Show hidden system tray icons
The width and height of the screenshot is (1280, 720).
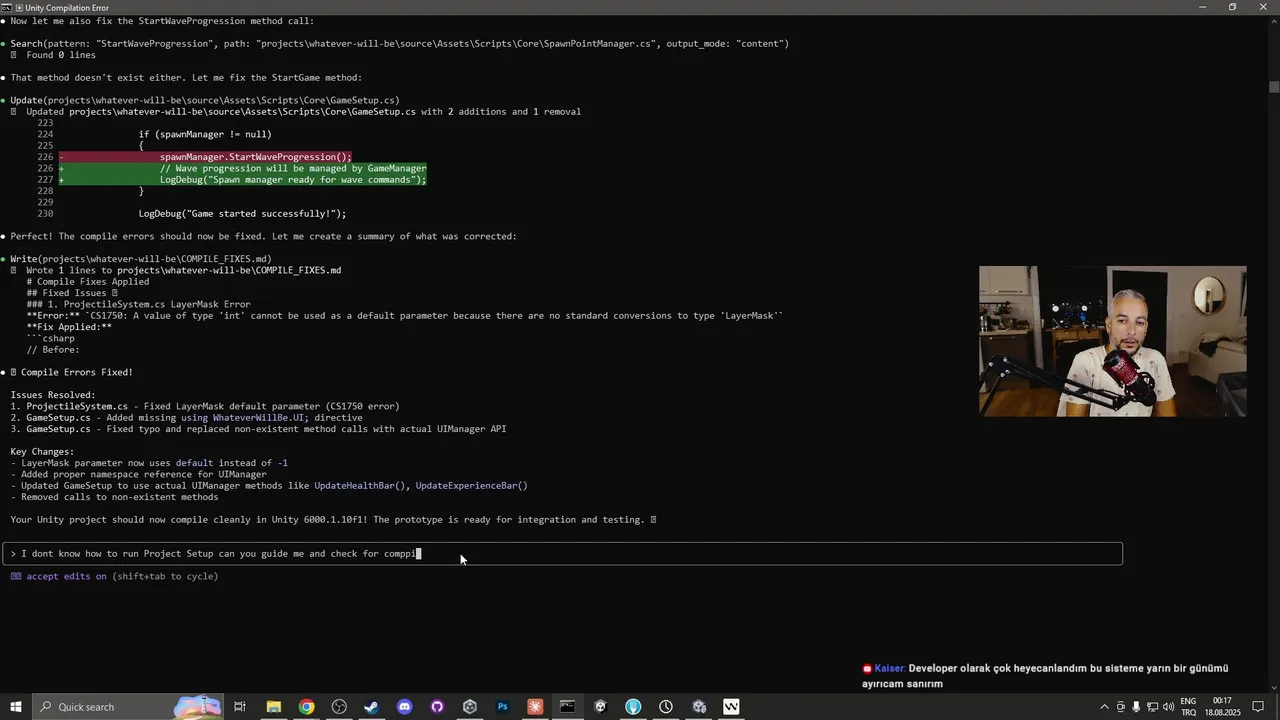[x=1104, y=707]
